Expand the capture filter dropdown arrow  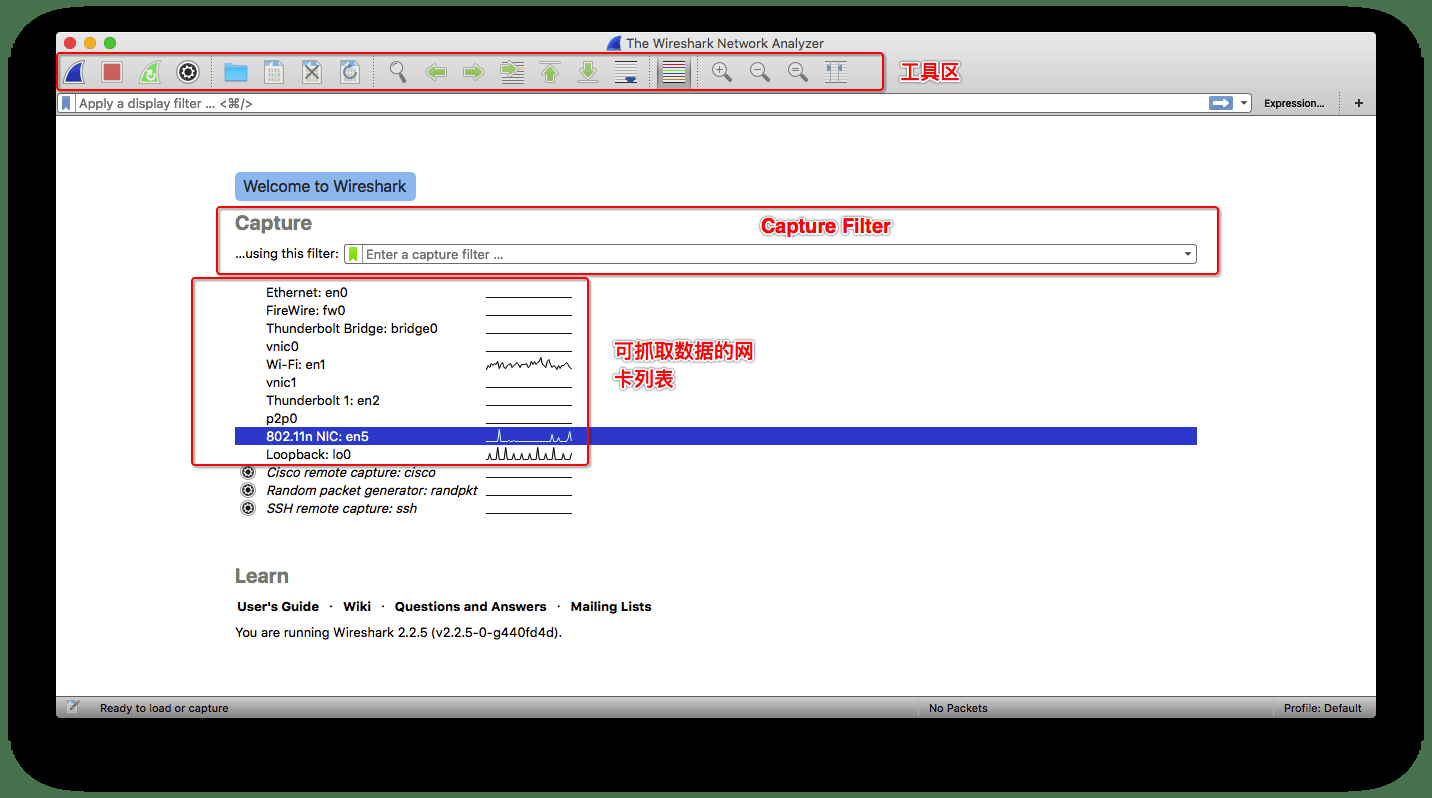(x=1188, y=254)
